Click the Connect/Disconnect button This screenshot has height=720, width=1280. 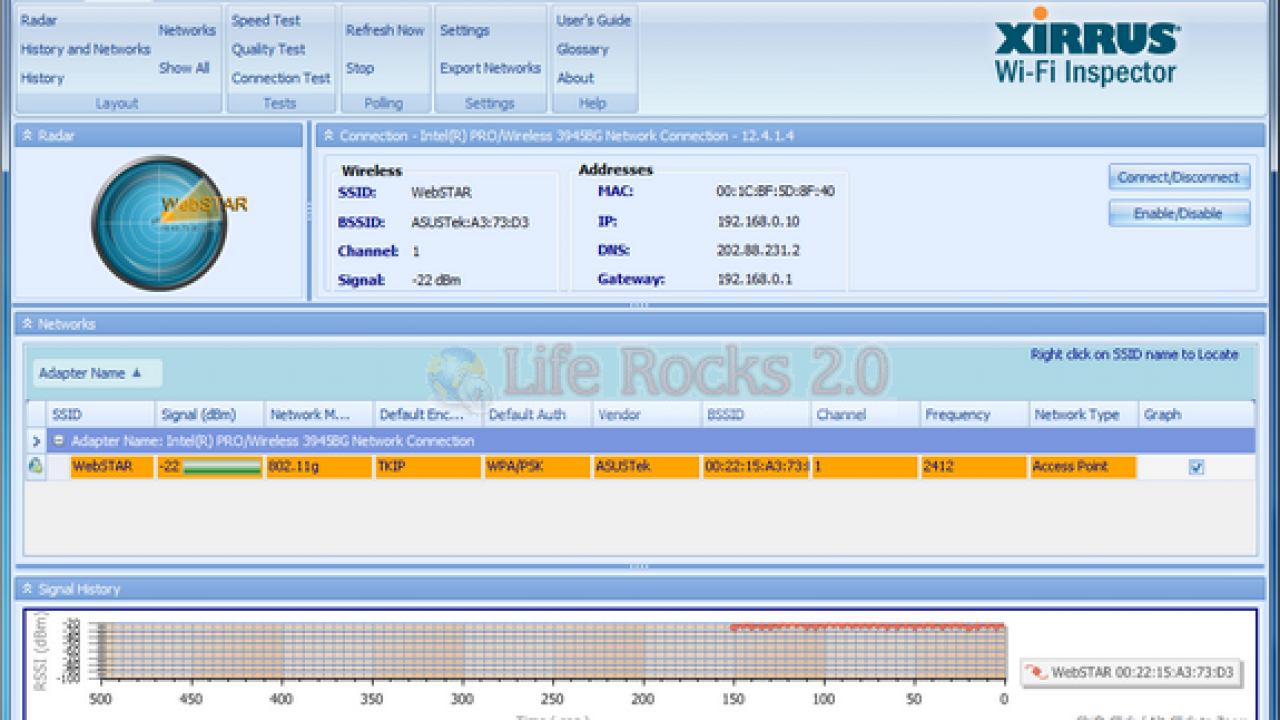pos(1179,177)
